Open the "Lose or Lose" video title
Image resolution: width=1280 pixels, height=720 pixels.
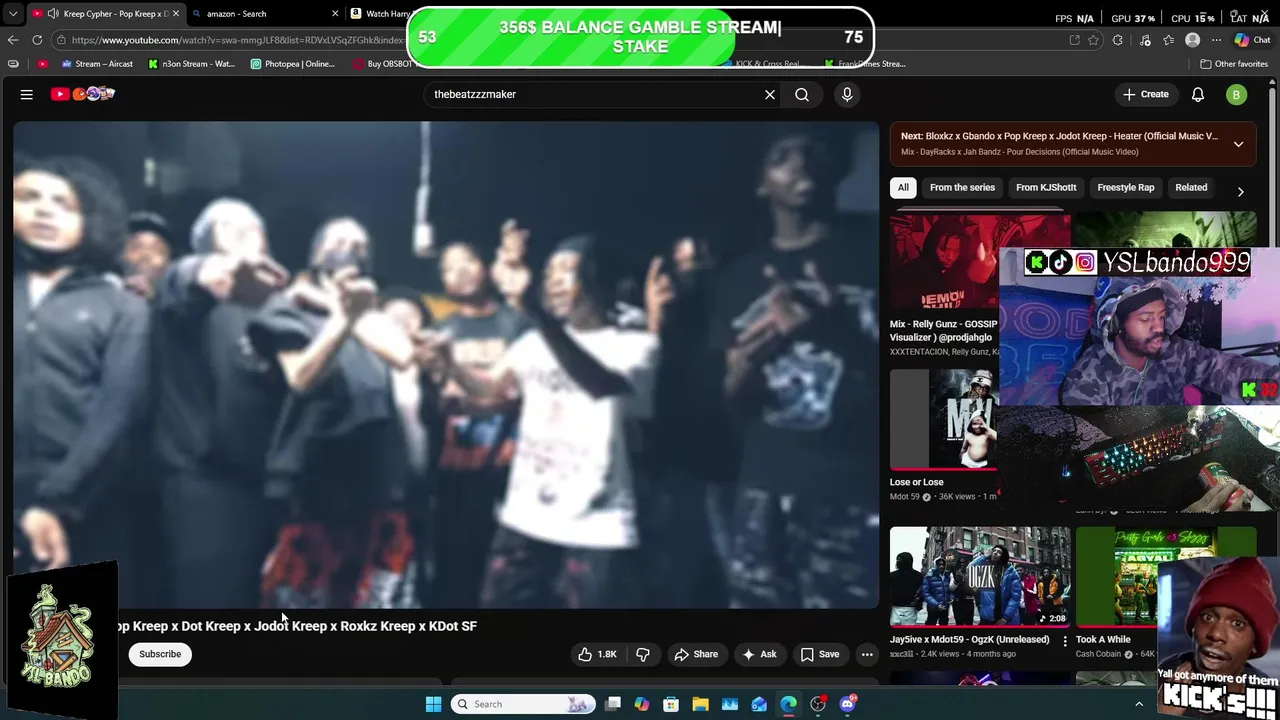(x=917, y=482)
